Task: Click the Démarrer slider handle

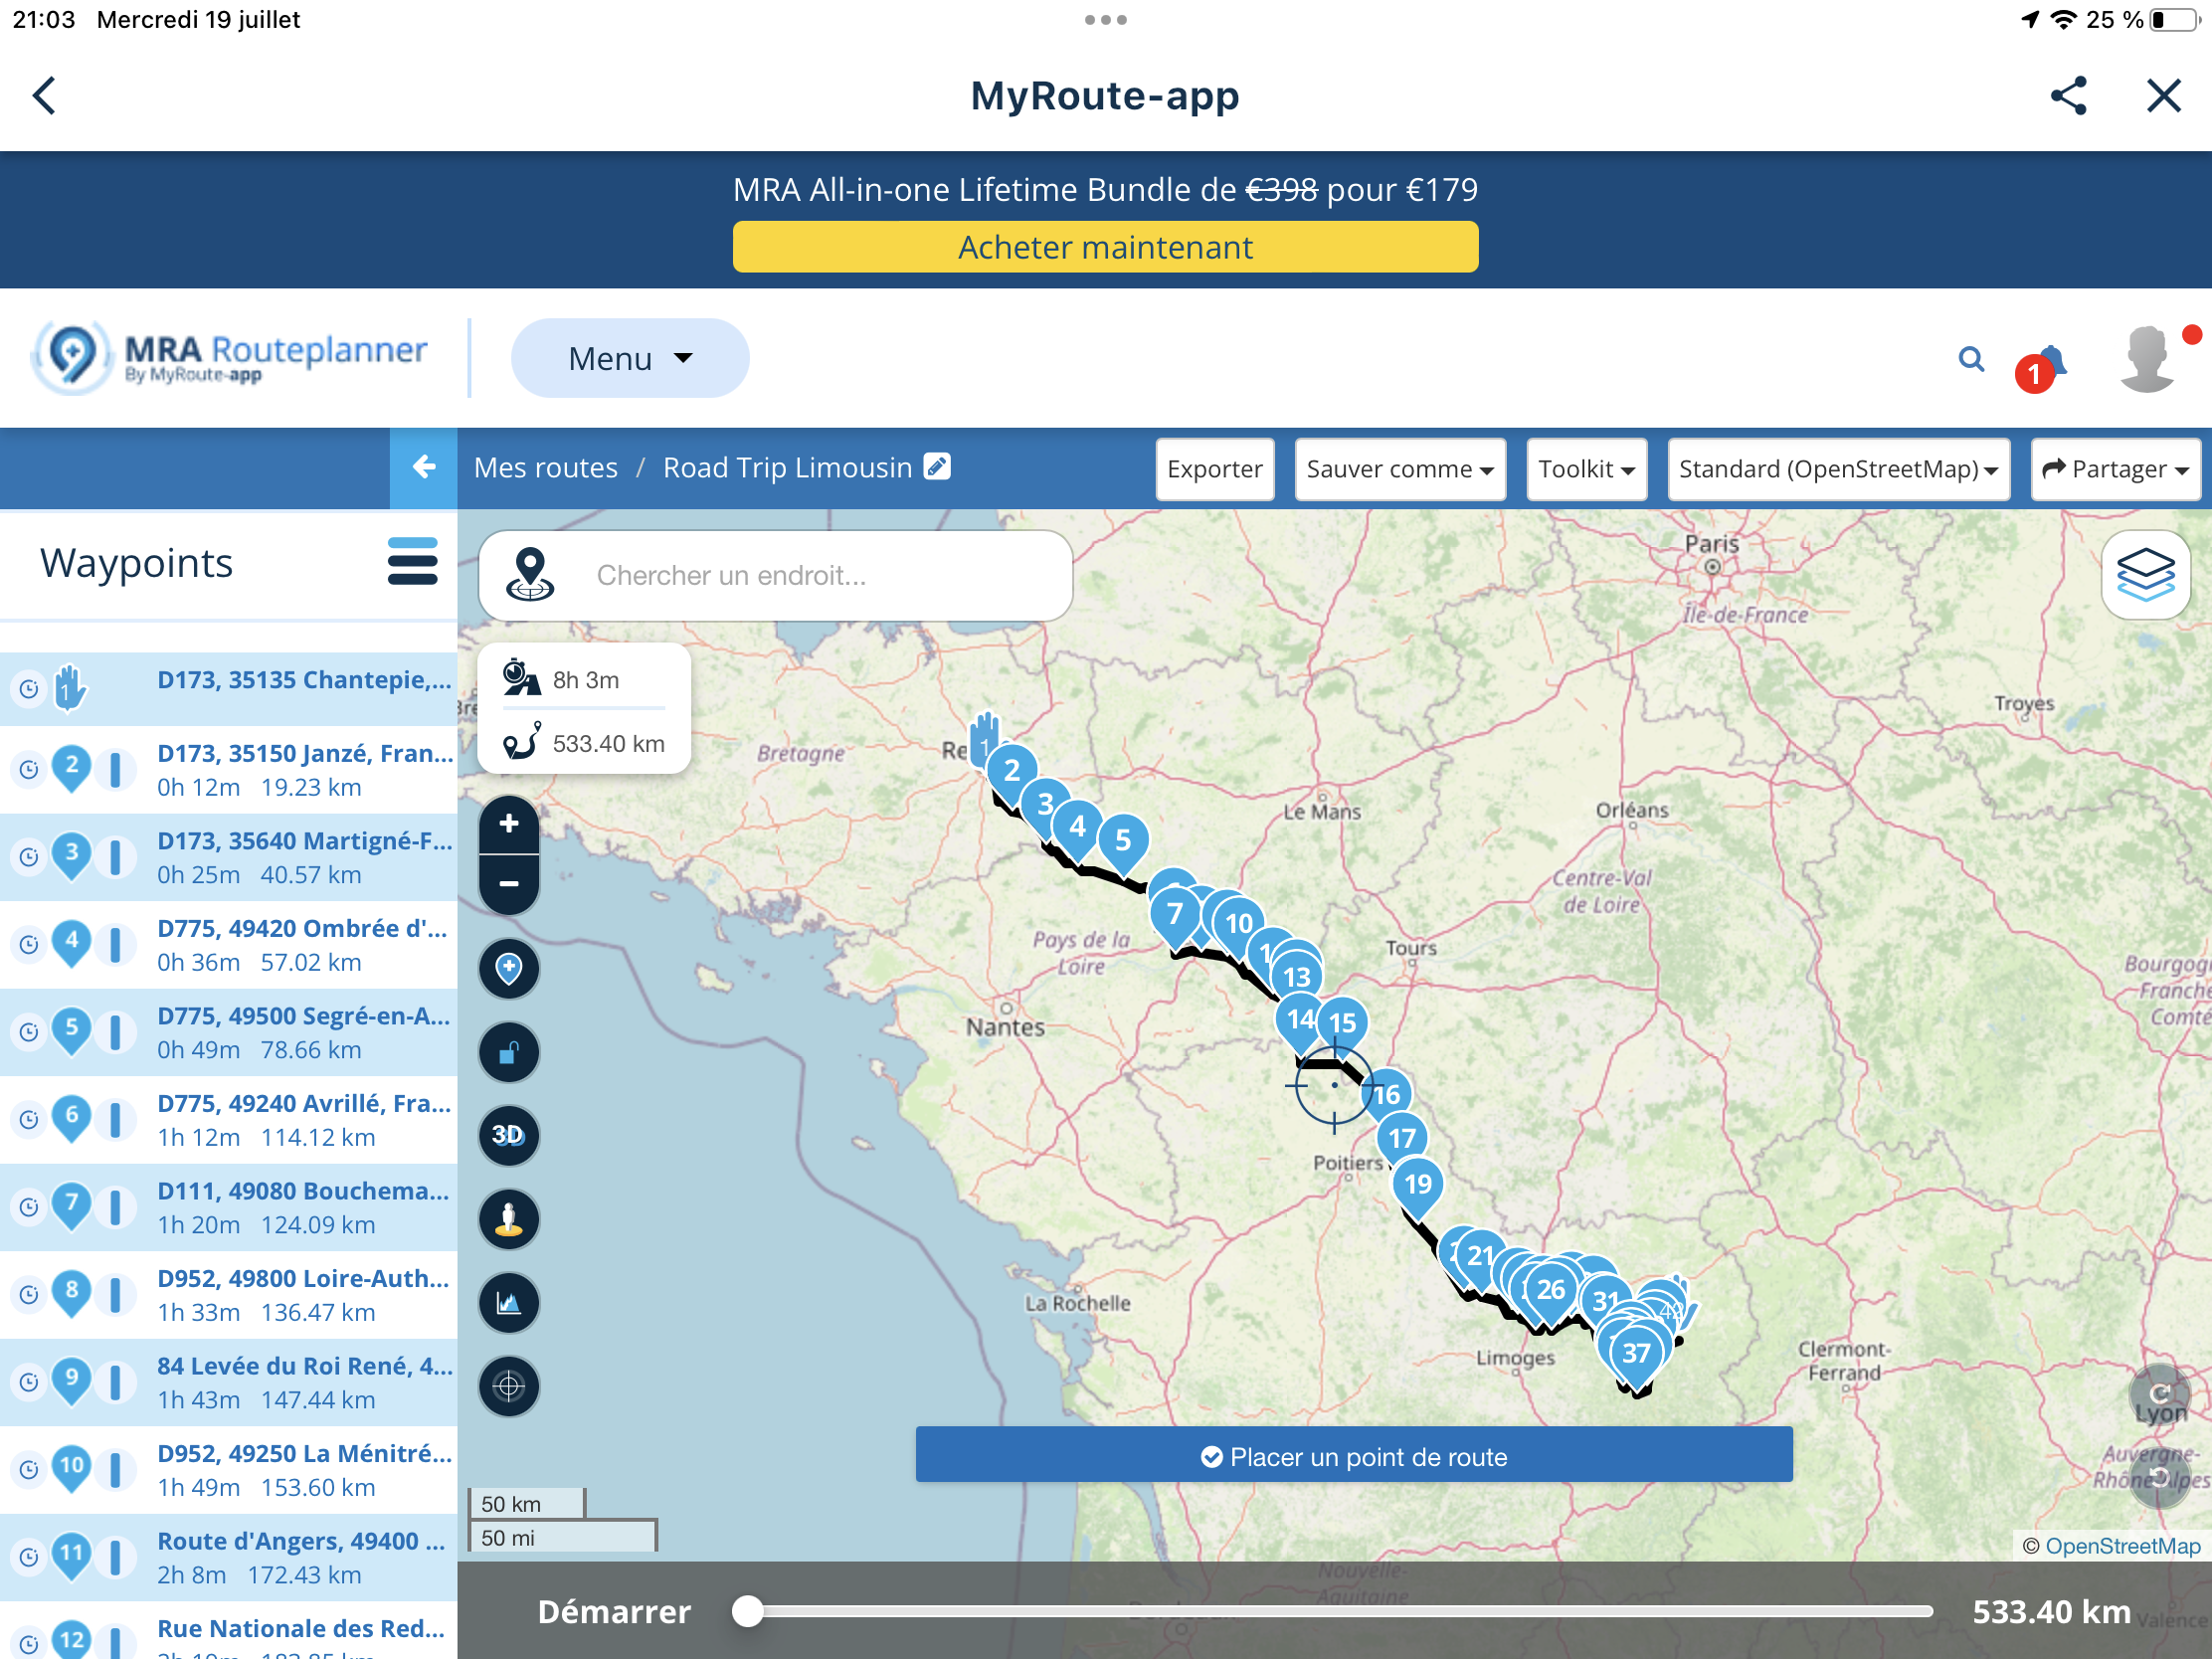Action: tap(747, 1612)
